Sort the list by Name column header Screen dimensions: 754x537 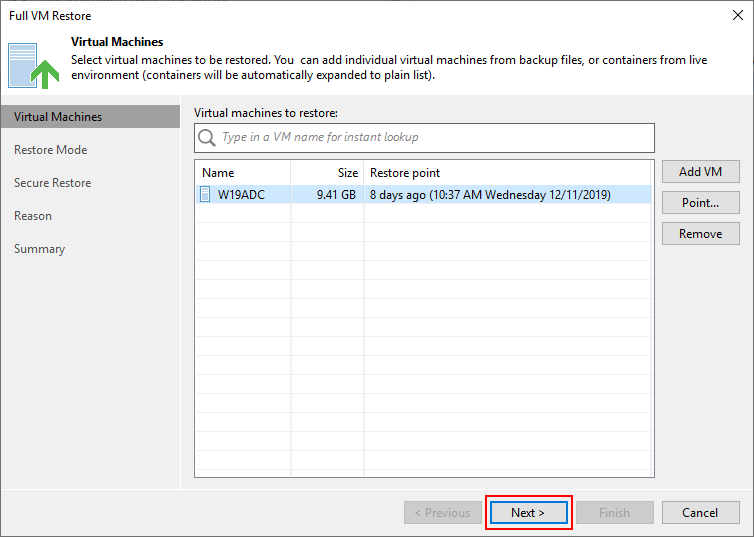click(243, 173)
